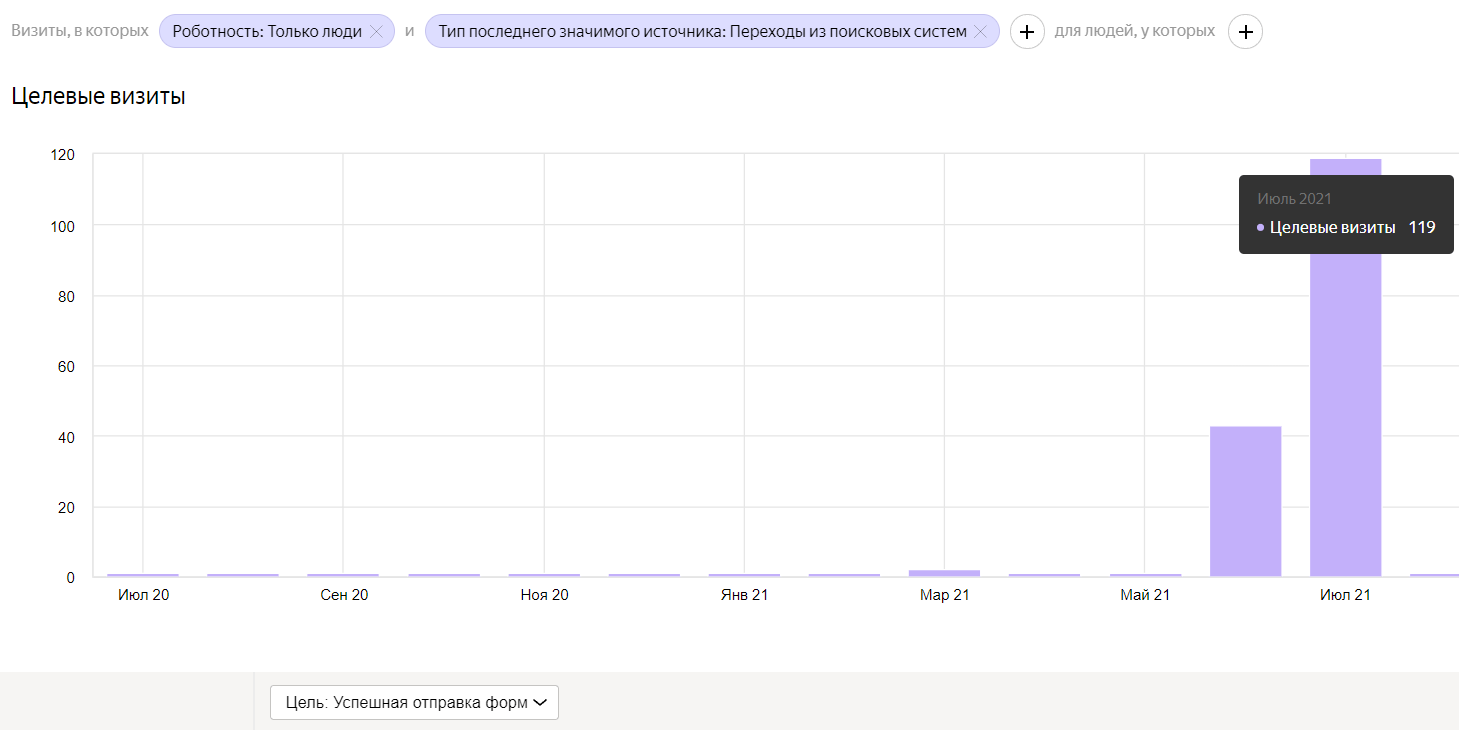The height and width of the screenshot is (730, 1459).
Task: Click the small March 2021 bar
Action: [944, 573]
